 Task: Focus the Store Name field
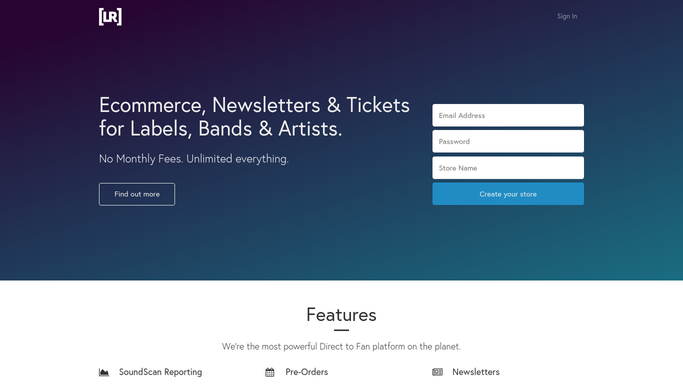coord(508,168)
